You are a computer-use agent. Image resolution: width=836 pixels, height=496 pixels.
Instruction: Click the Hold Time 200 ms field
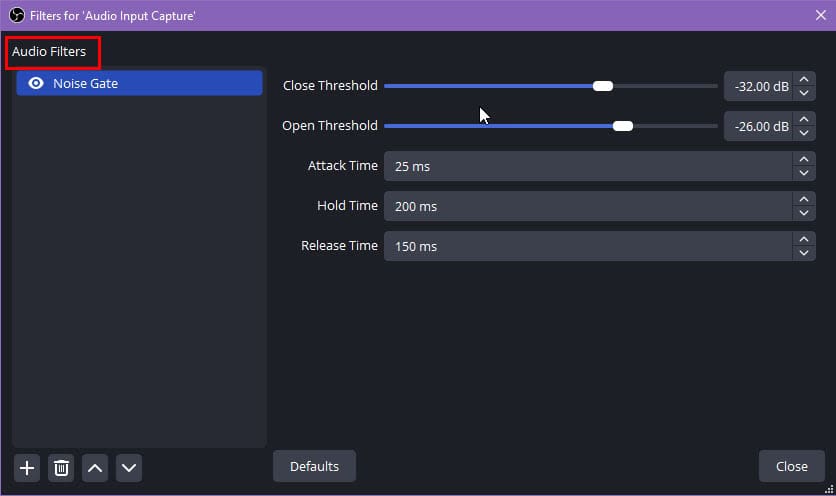tap(588, 206)
